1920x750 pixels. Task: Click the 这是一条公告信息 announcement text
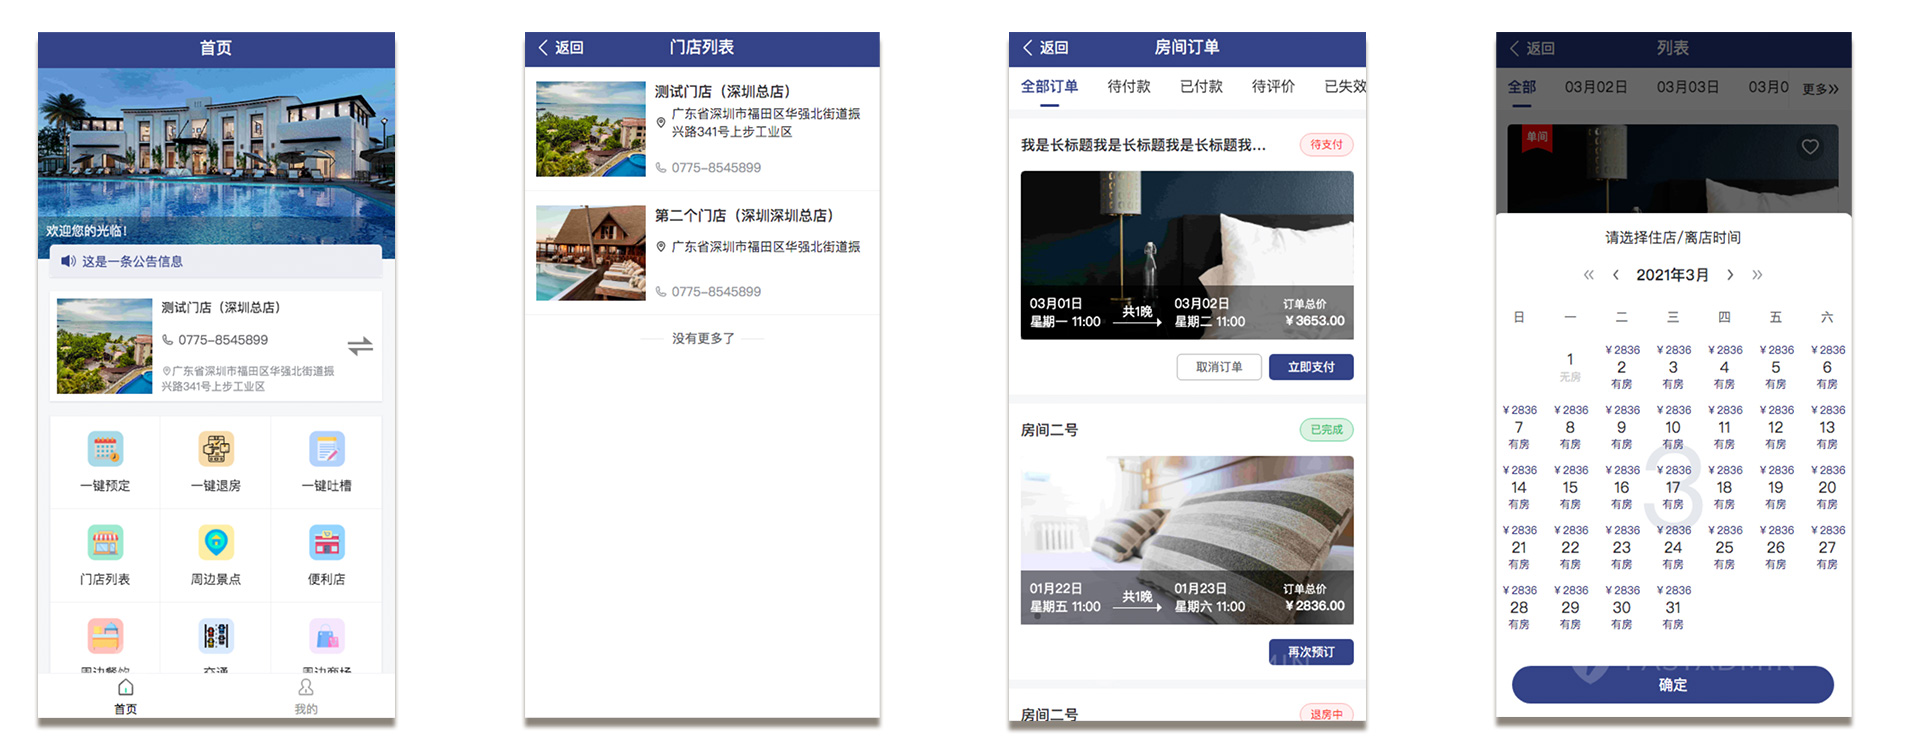pyautogui.click(x=132, y=261)
